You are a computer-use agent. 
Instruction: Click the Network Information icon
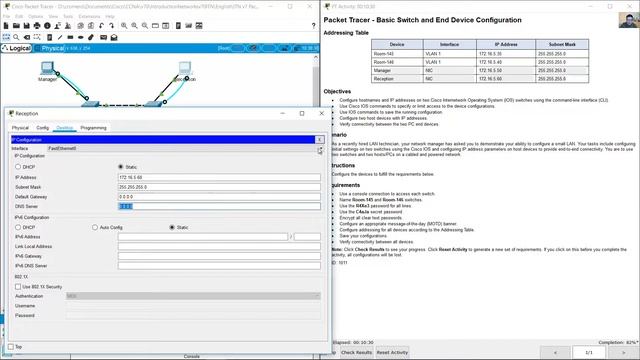47,26
